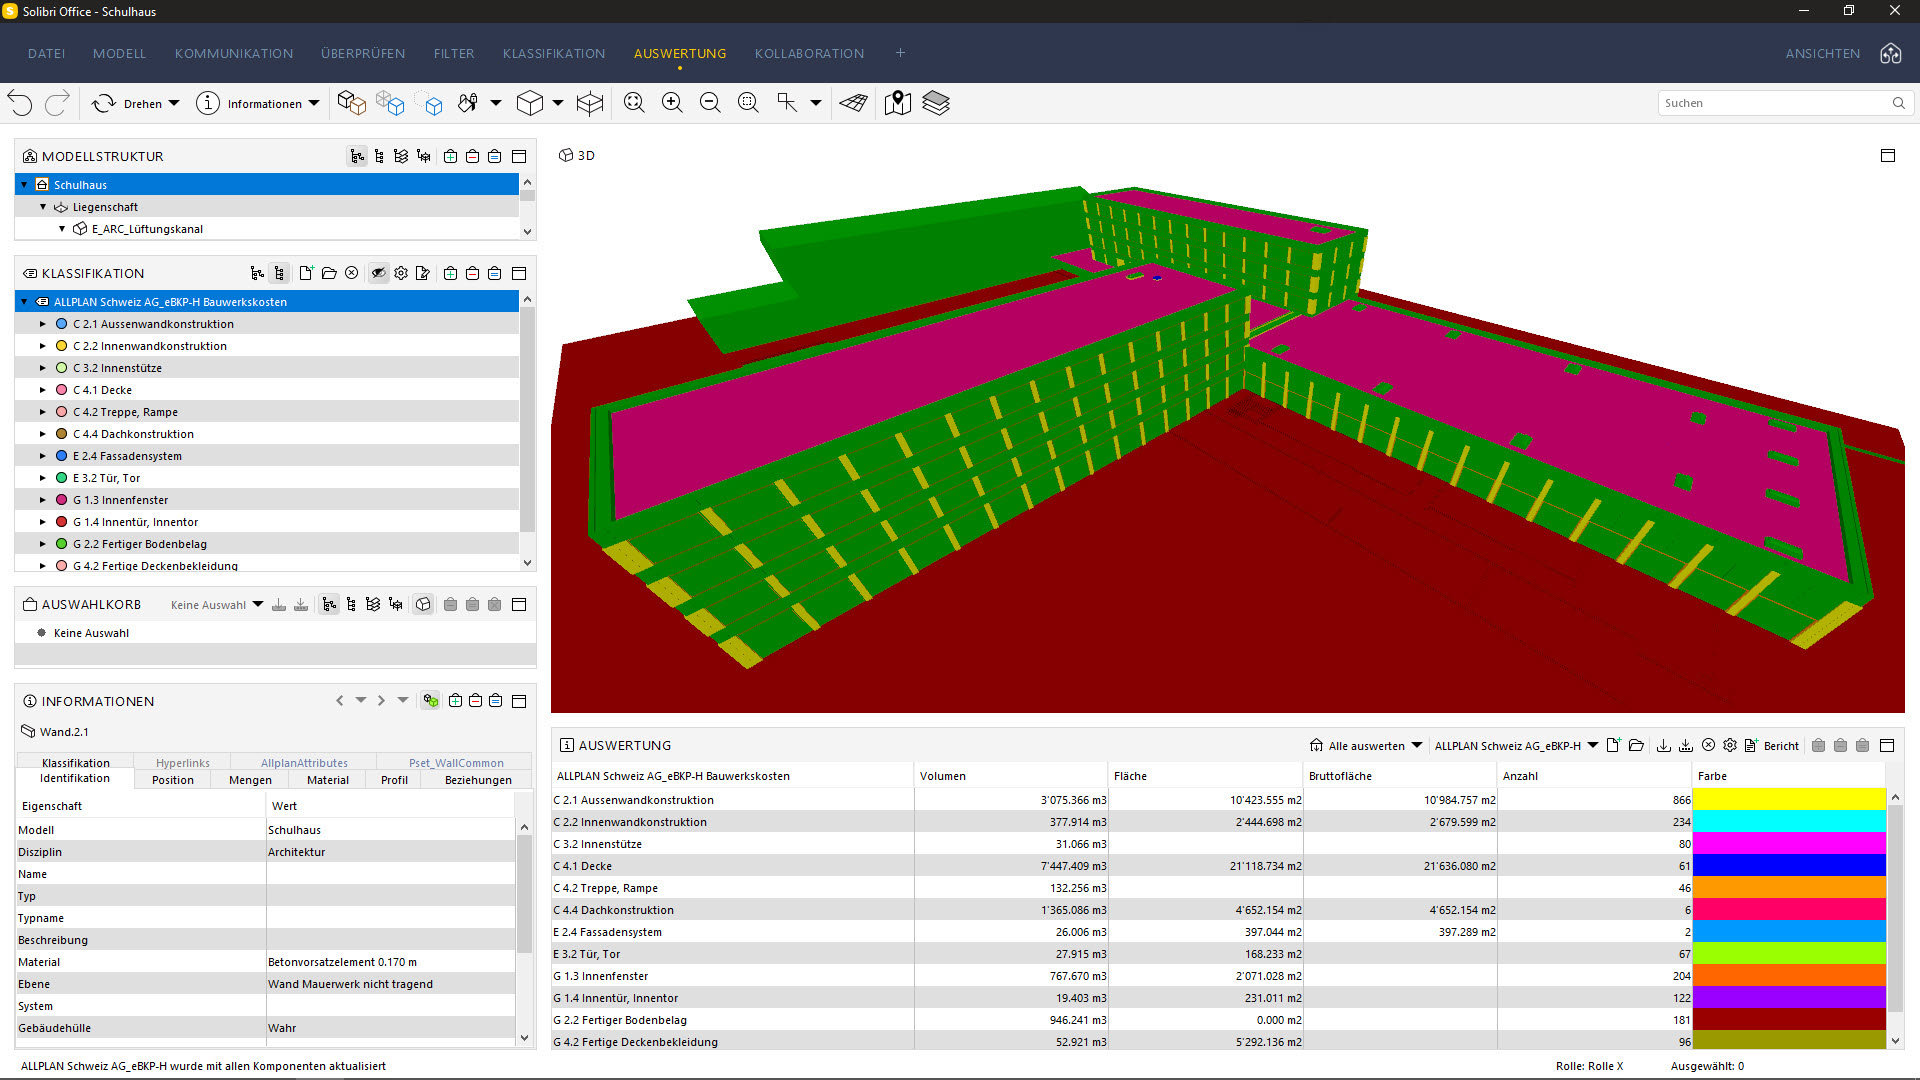Image resolution: width=1920 pixels, height=1080 pixels.
Task: Fit the model with the zoom extents tool
Action: 634,103
